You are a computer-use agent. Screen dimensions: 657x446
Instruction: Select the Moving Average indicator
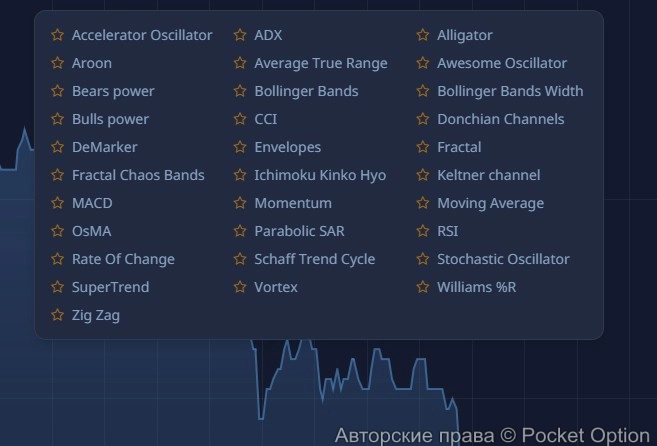coord(490,203)
